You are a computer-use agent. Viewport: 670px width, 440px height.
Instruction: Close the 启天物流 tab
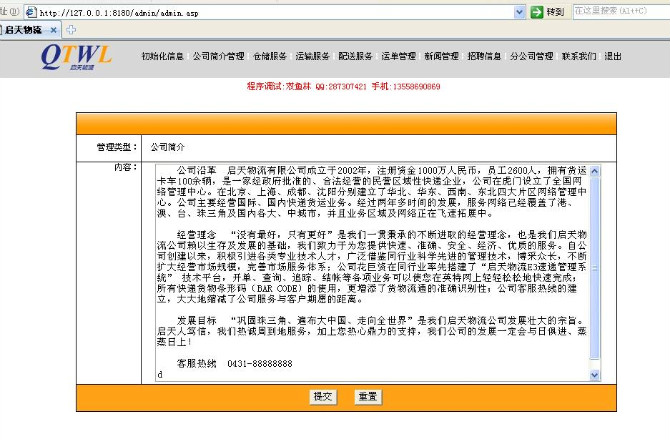tap(53, 30)
